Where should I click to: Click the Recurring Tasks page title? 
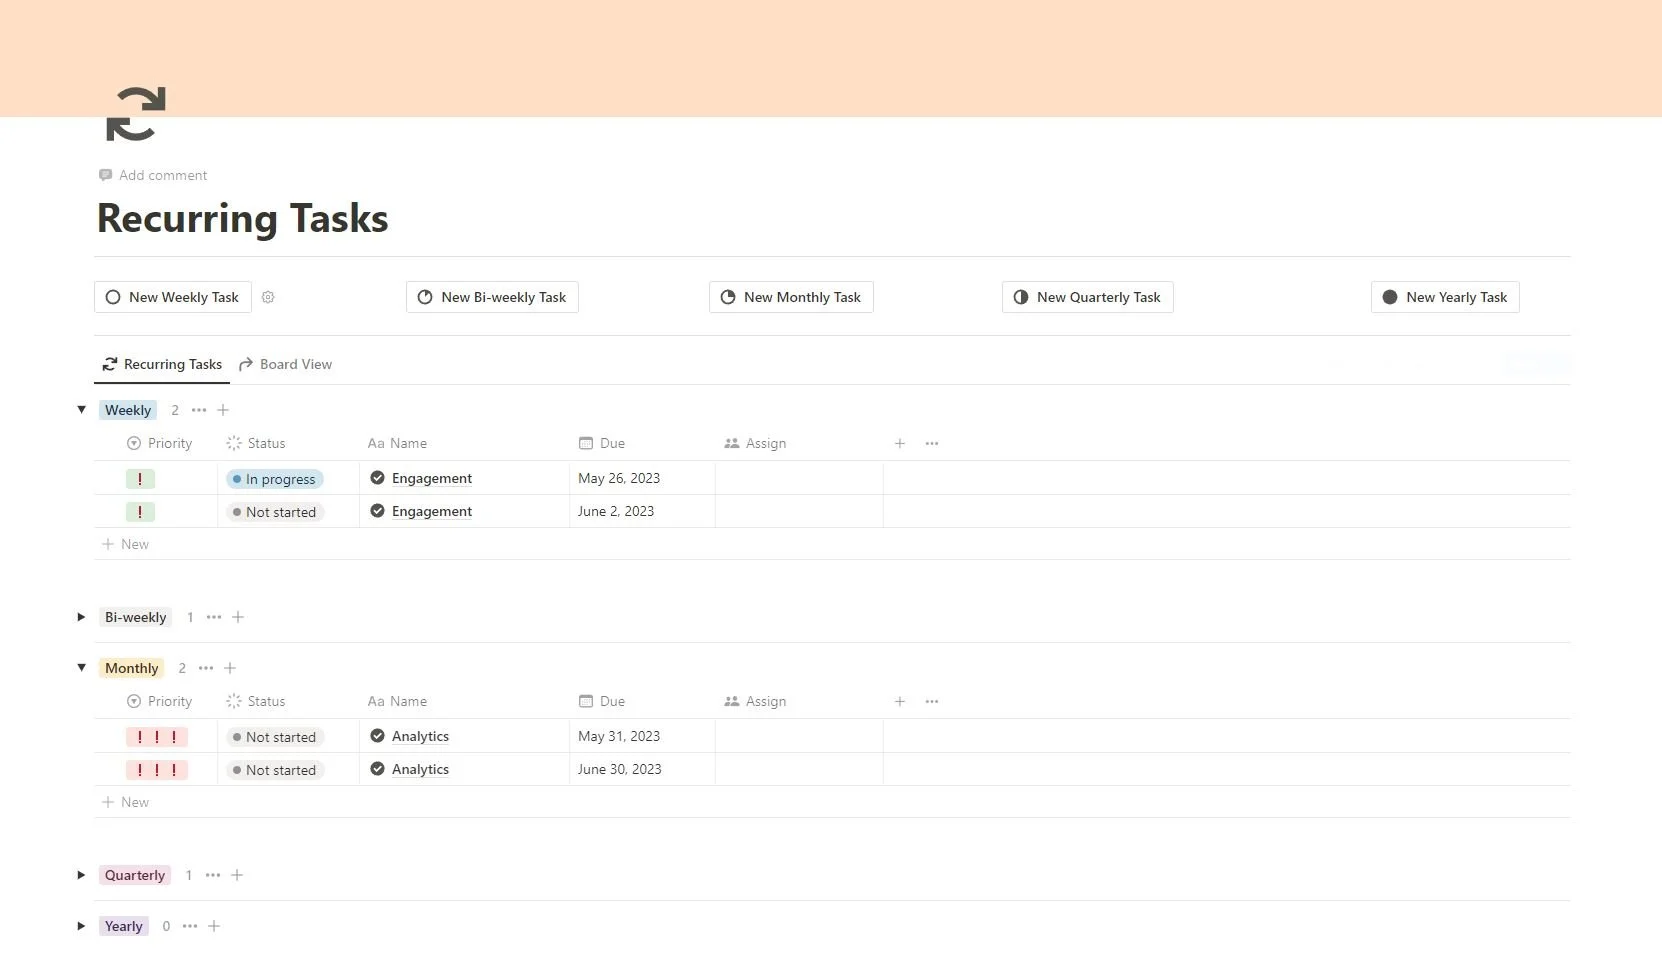243,218
